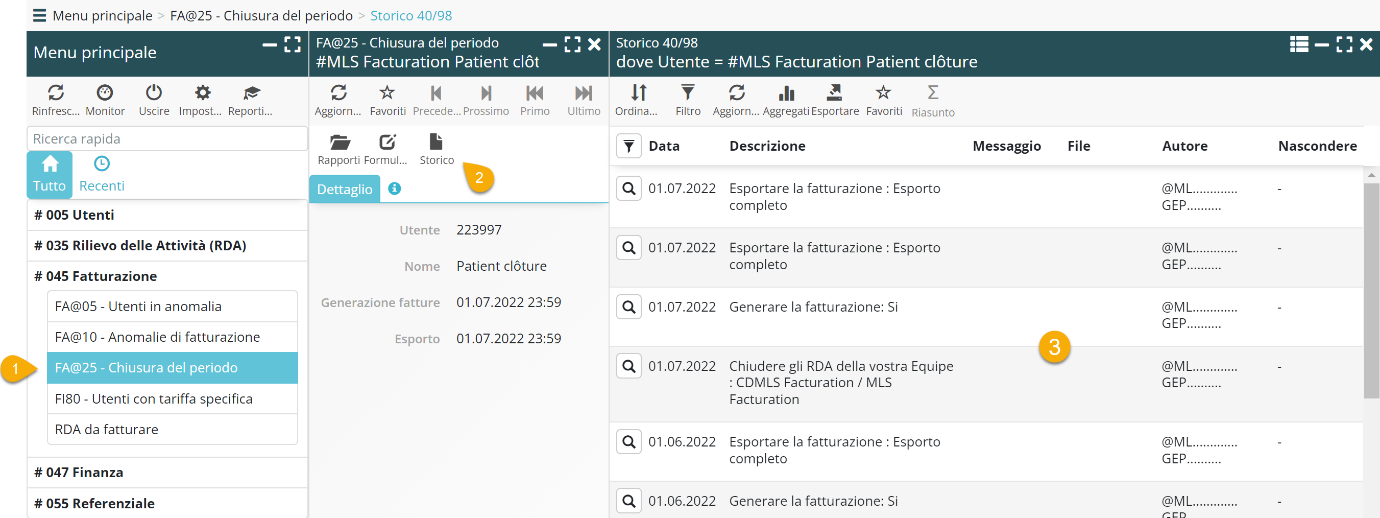Click the Storico list vertical scrollbar
The height and width of the screenshot is (518, 1380).
[x=1371, y=290]
